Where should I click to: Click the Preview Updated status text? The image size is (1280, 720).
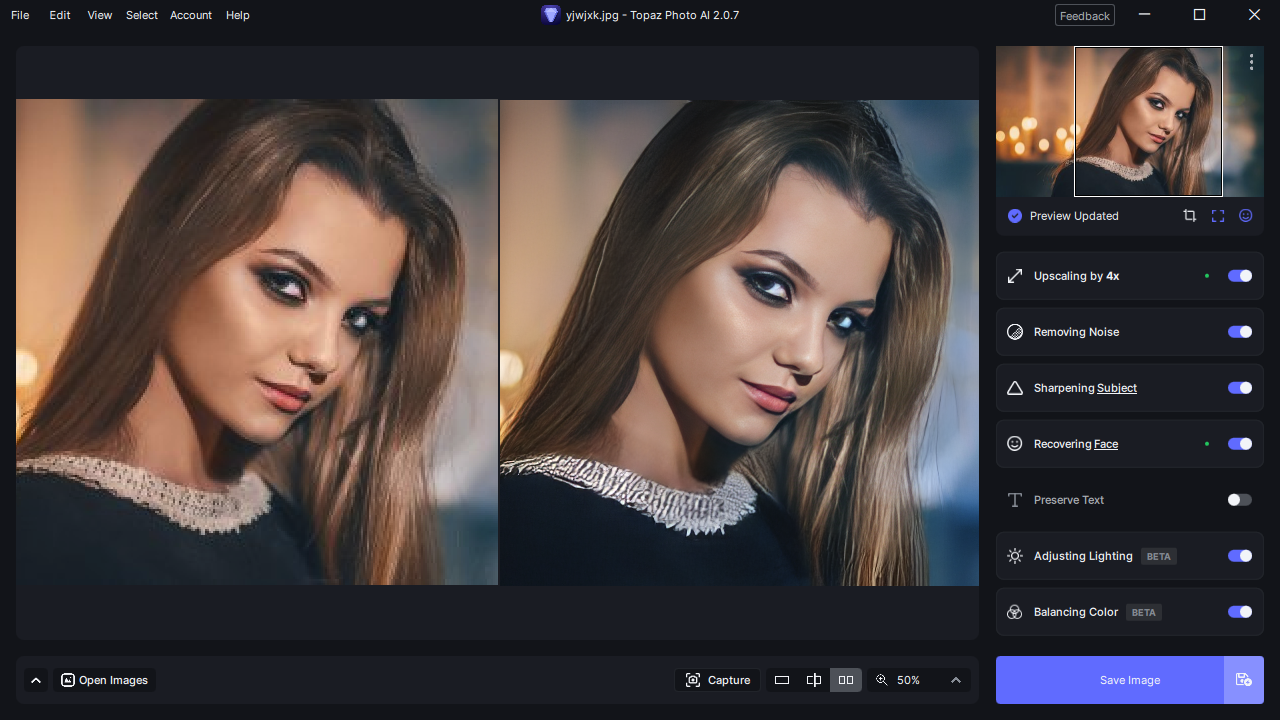(x=1074, y=216)
